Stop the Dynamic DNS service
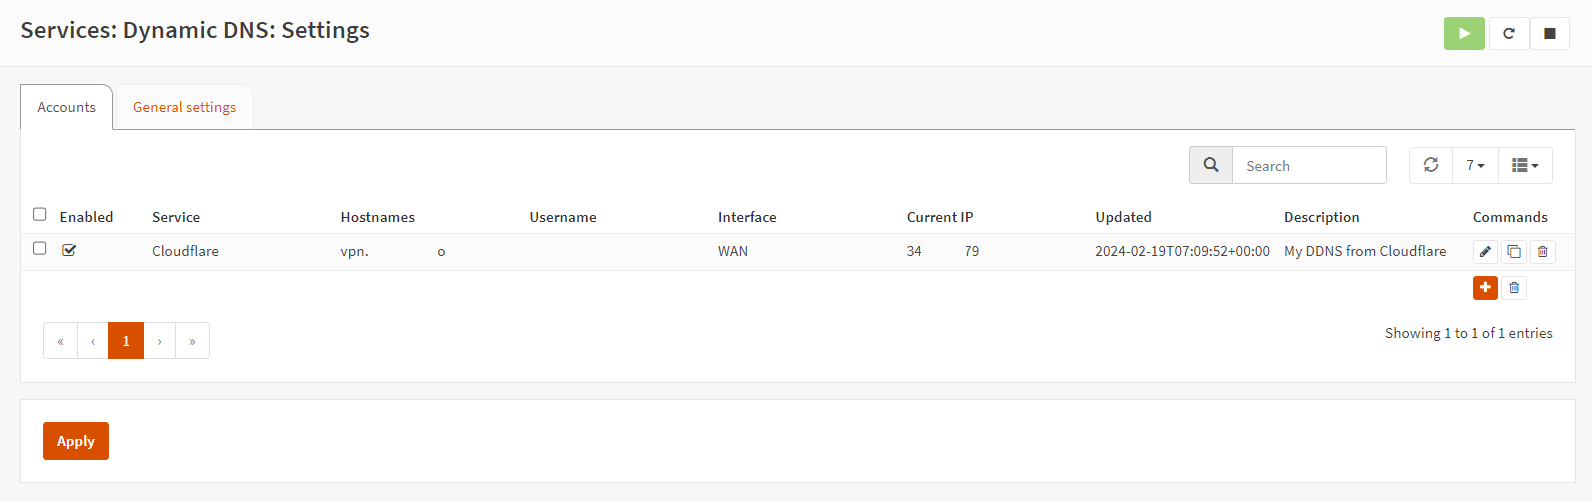This screenshot has width=1592, height=501. (x=1549, y=33)
